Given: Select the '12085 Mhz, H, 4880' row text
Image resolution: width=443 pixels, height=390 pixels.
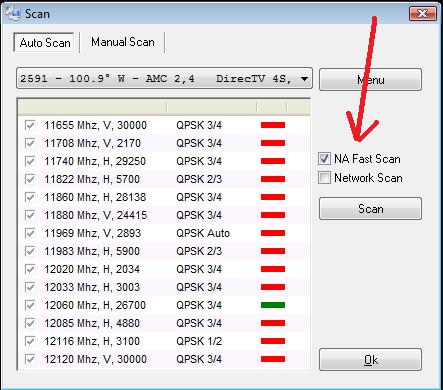Looking at the screenshot, I should point(92,323).
